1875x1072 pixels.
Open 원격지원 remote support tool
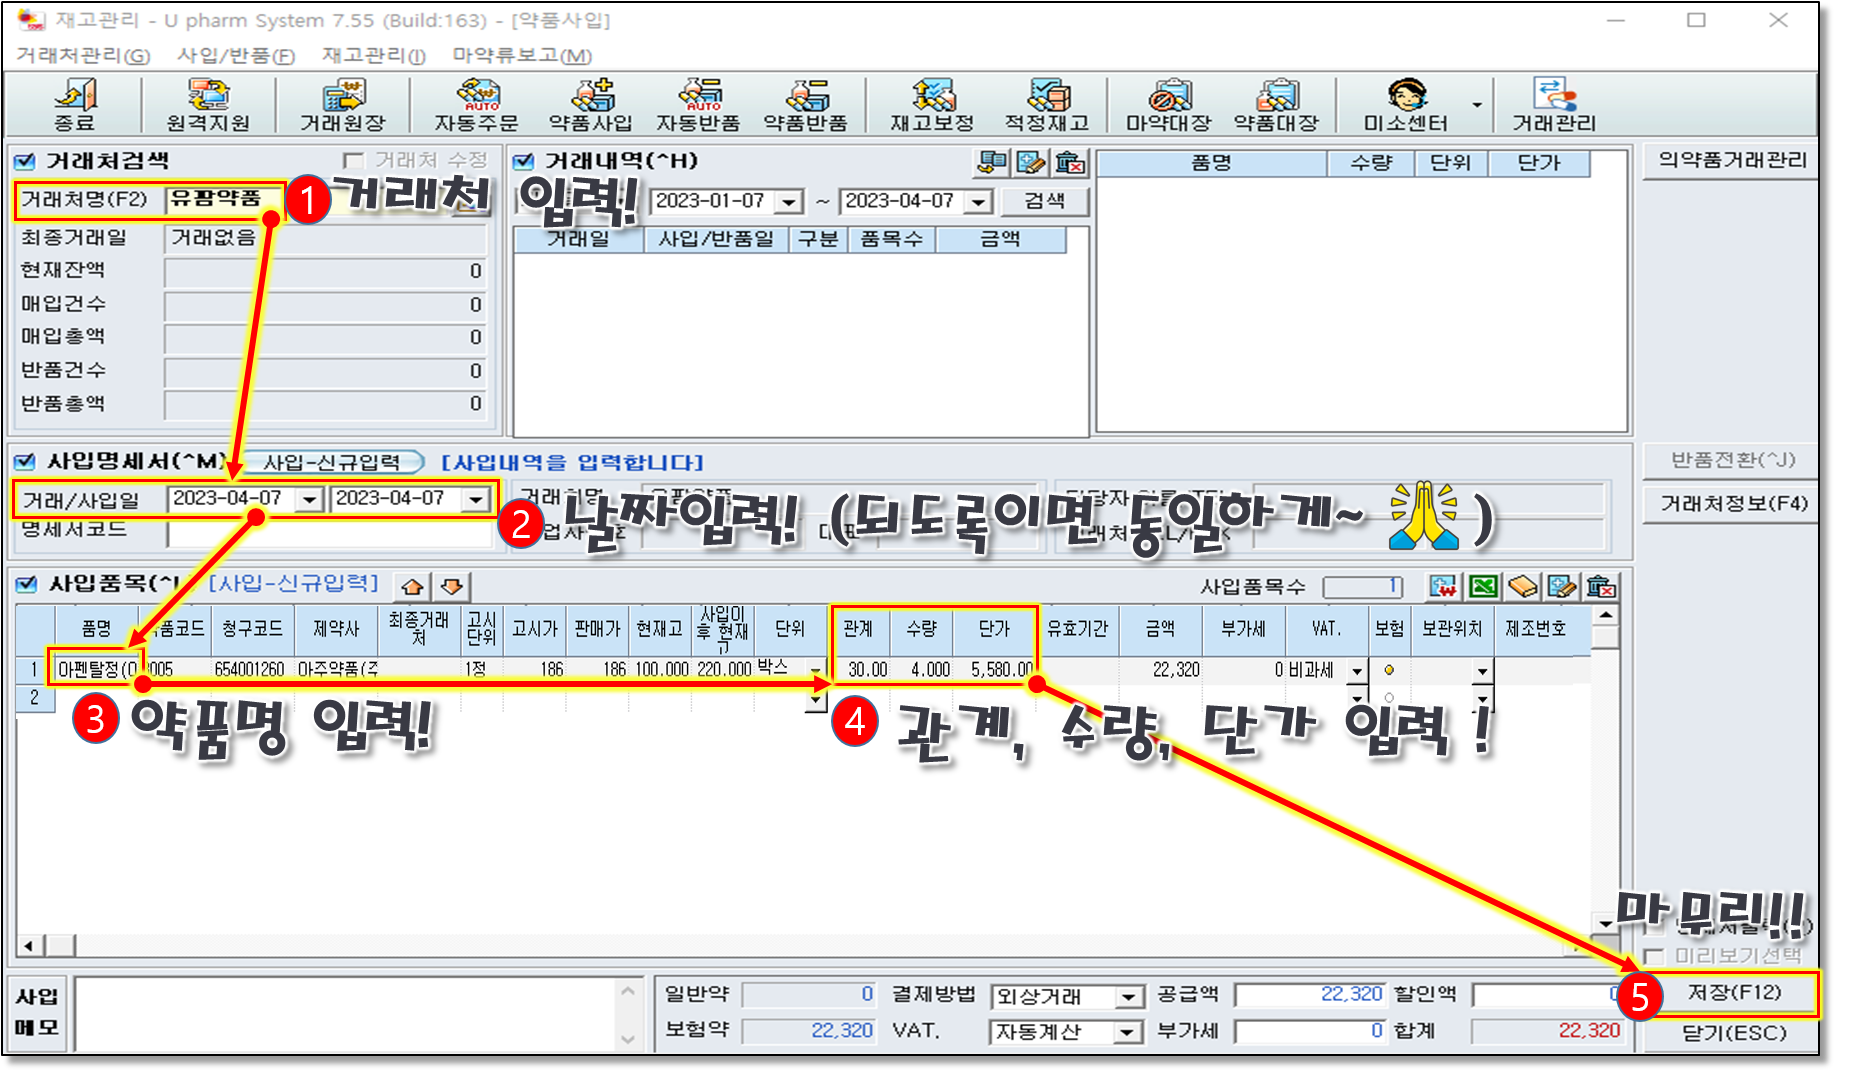point(208,104)
